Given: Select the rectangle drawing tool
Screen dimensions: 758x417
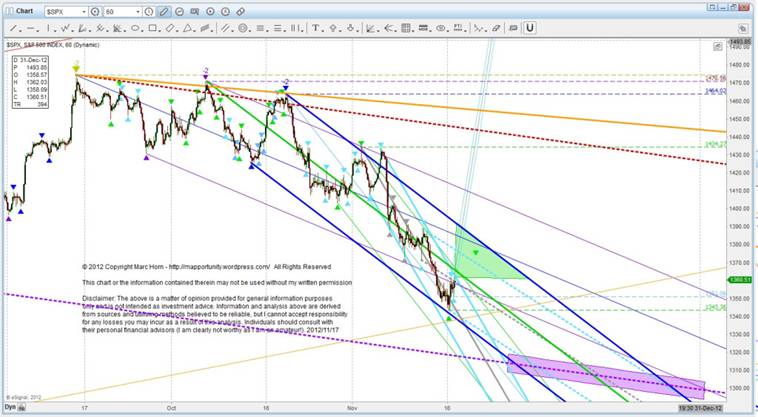Looking at the screenshot, I should click(152, 28).
